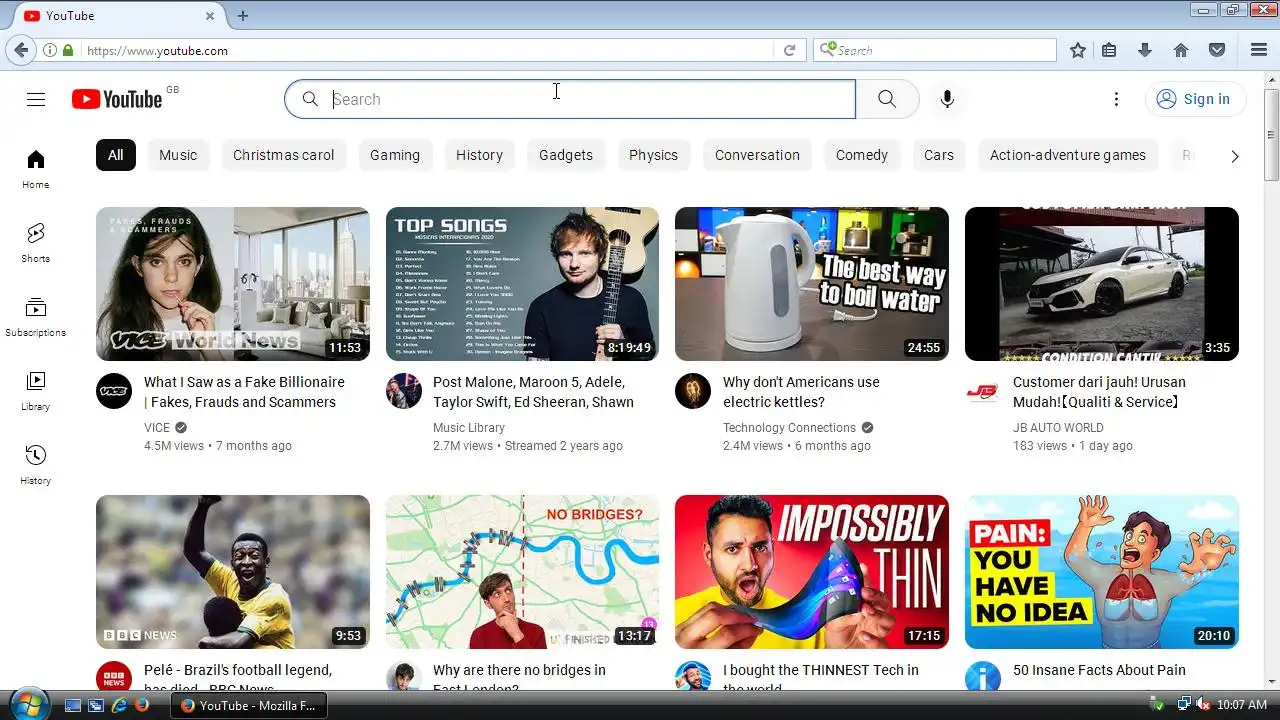The width and height of the screenshot is (1280, 720).
Task: Open 'I bought the THINNEST Tech' title
Action: pos(821,677)
